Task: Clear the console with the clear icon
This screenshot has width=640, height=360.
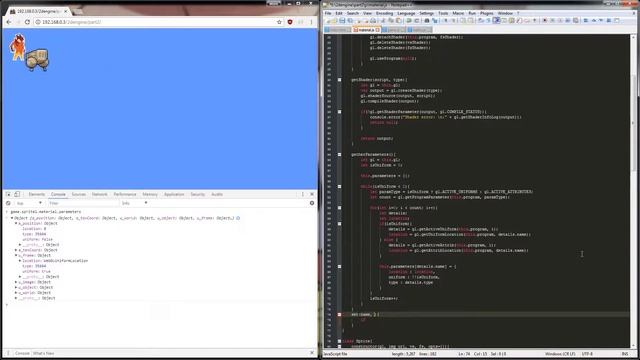Action: [x=8, y=203]
